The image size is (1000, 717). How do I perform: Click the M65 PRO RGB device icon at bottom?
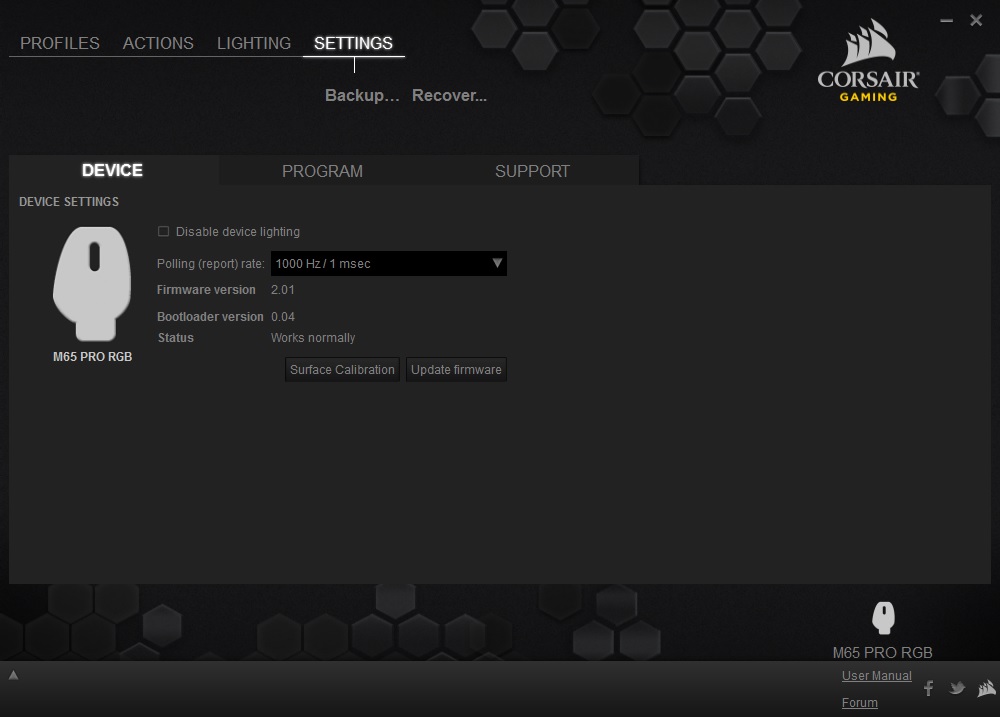883,617
